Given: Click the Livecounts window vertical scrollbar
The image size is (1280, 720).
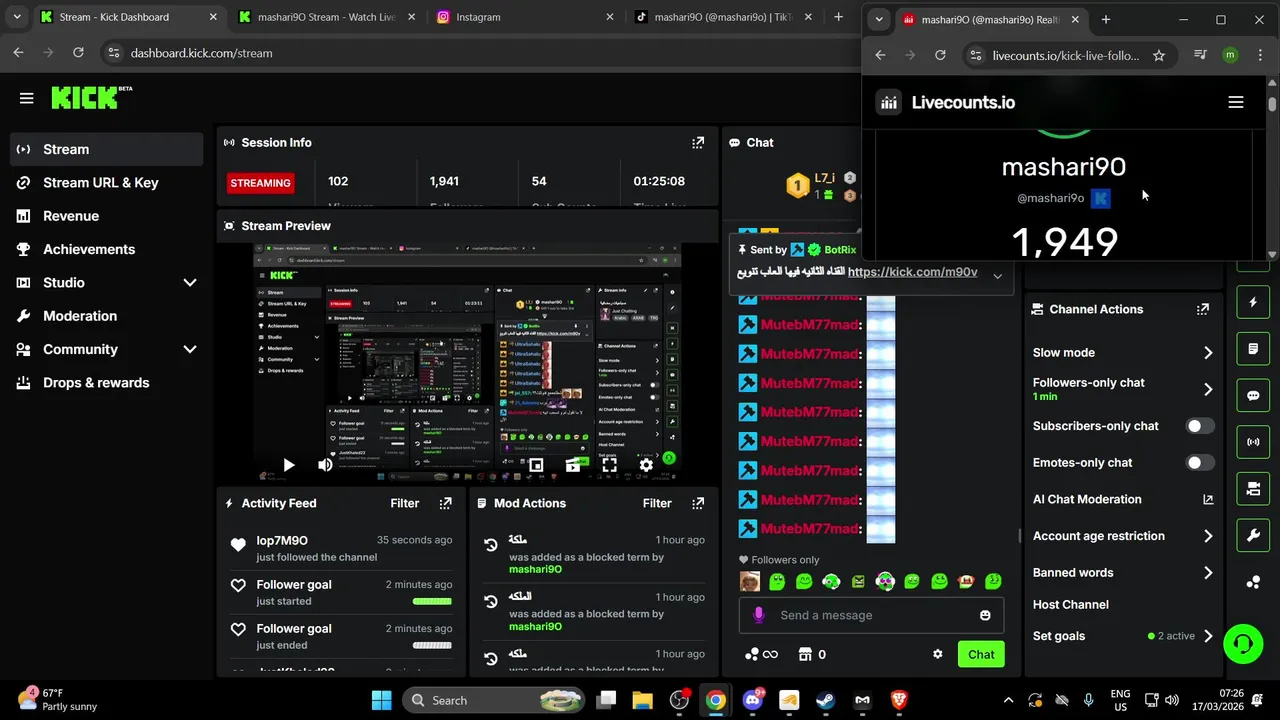Looking at the screenshot, I should click(x=1272, y=105).
